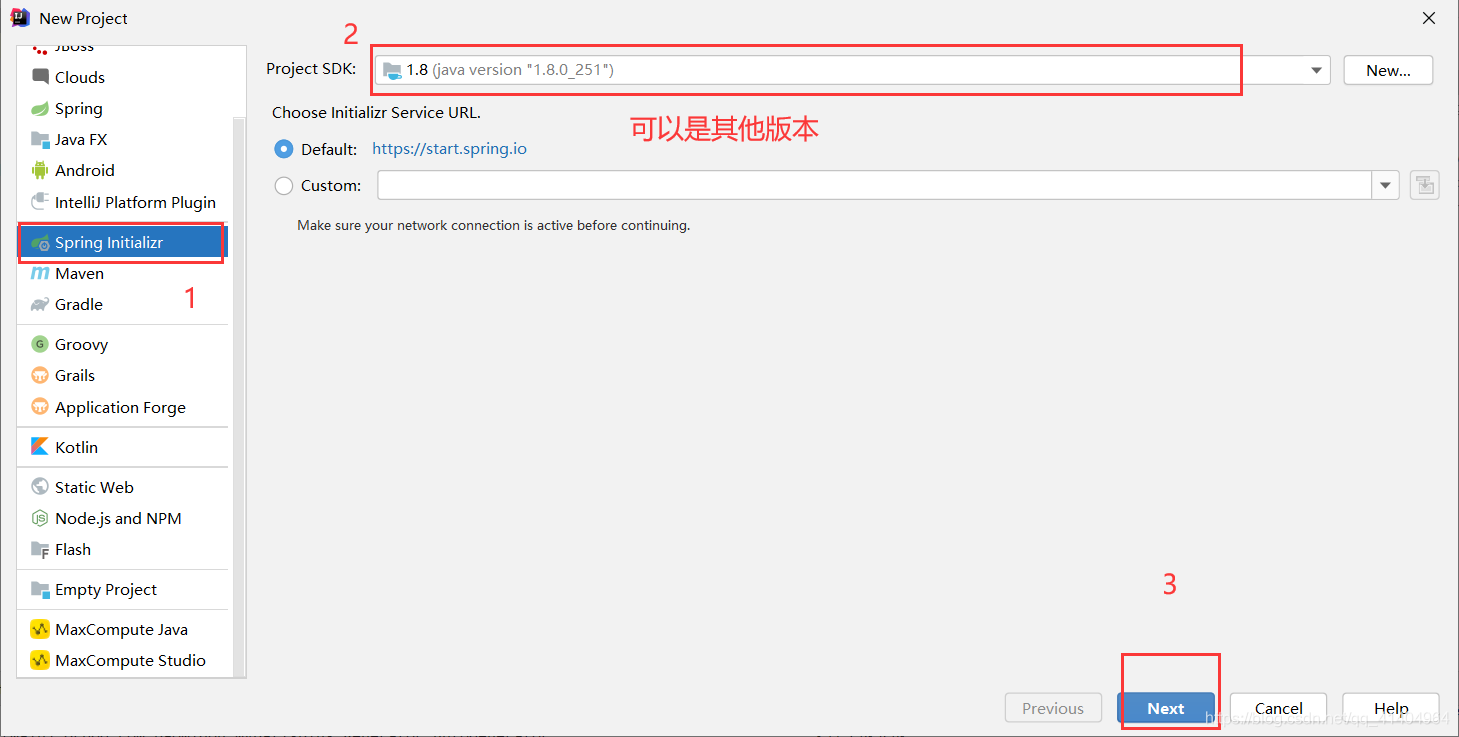
Task: Select the Spring Initializr project type
Action: coord(110,241)
